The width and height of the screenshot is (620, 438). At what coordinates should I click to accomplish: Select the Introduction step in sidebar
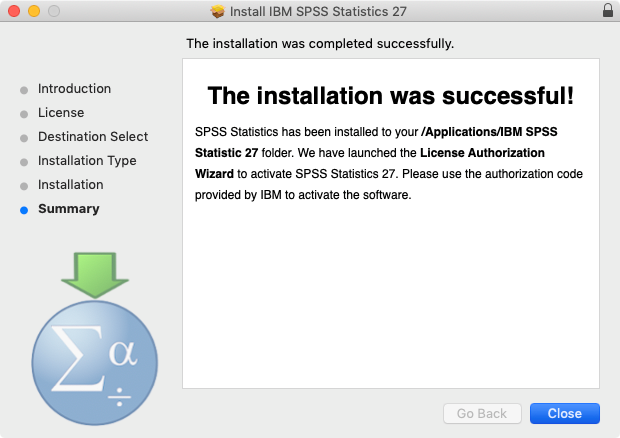74,89
